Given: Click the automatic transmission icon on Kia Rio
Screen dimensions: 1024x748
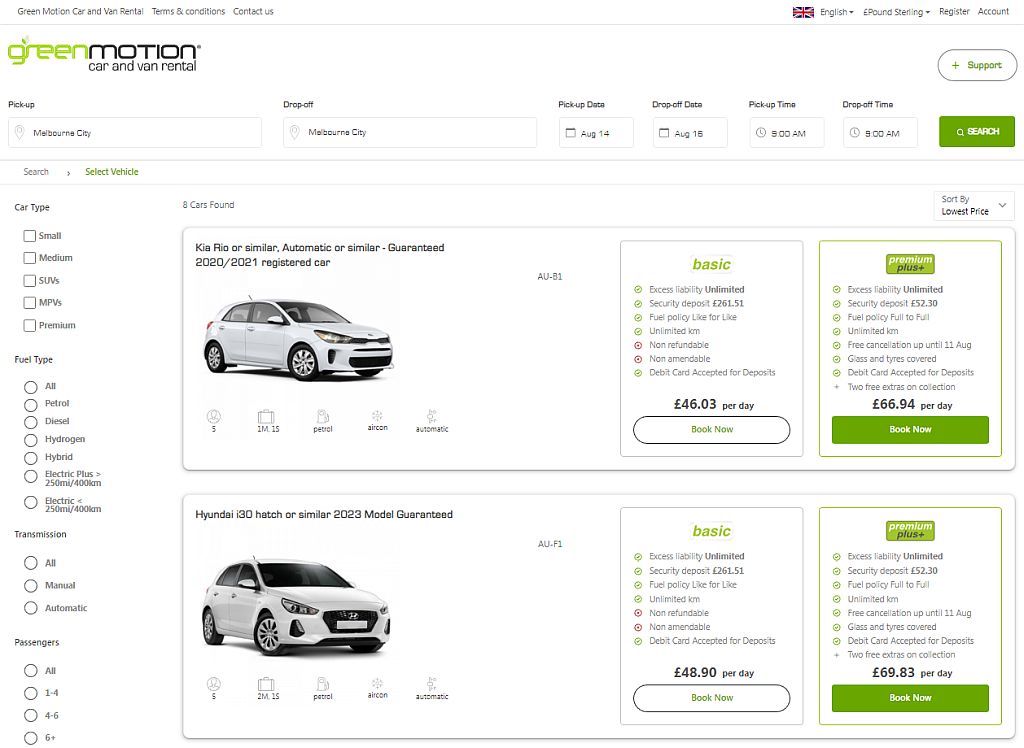Looking at the screenshot, I should point(431,415).
